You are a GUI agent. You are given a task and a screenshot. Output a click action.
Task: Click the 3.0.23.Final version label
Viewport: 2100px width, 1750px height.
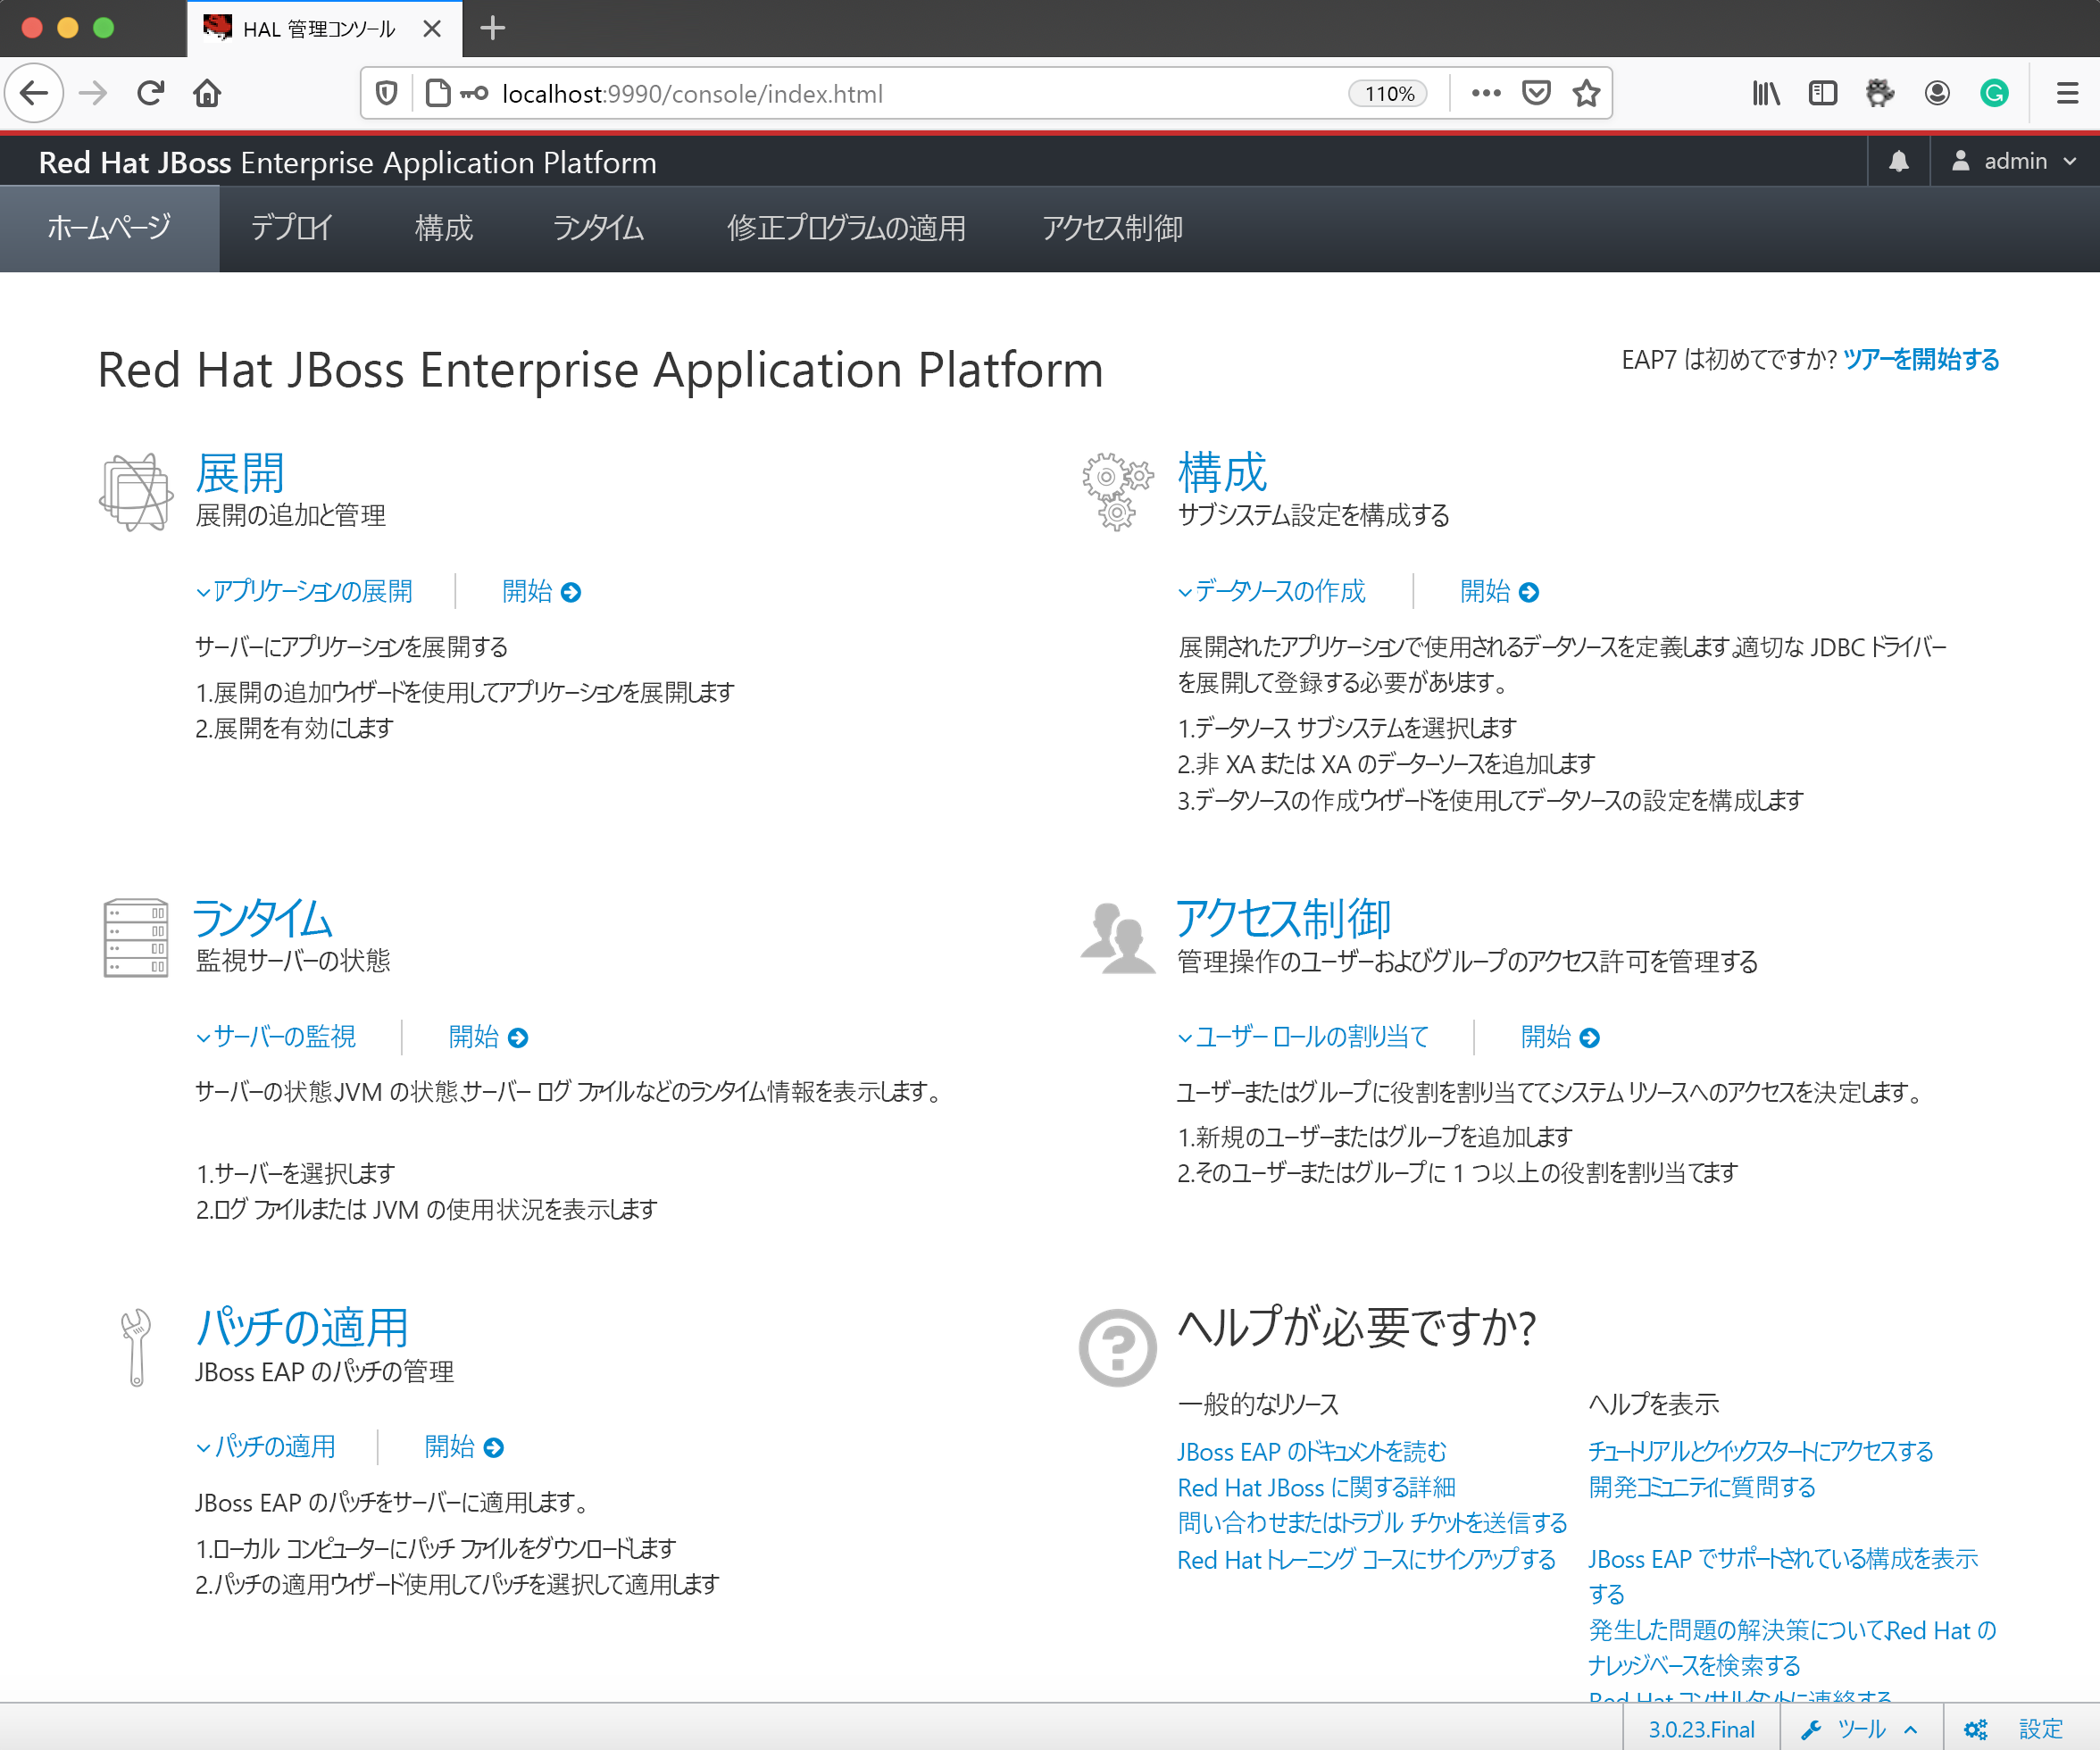pos(1701,1729)
